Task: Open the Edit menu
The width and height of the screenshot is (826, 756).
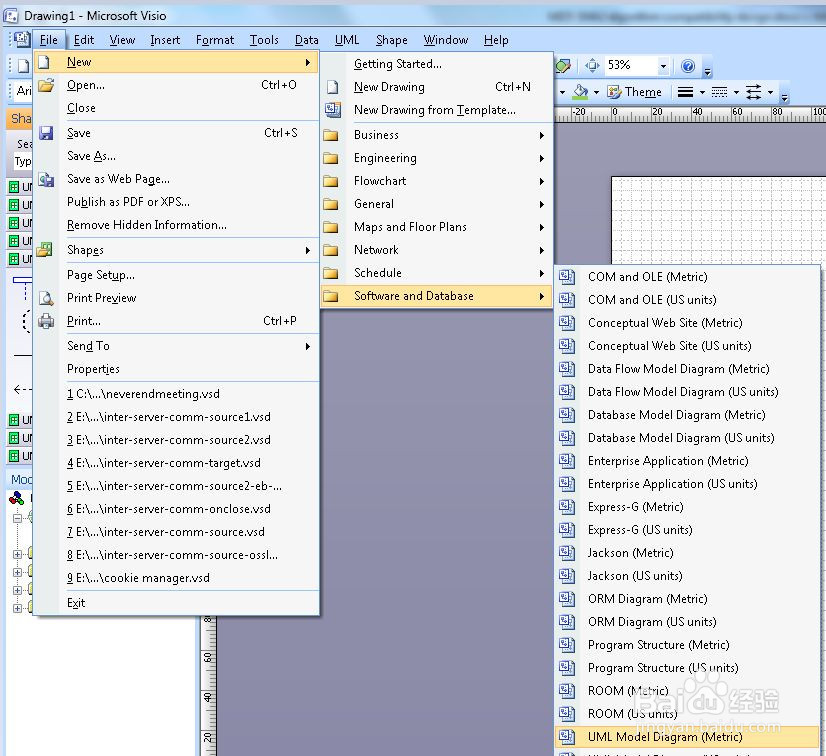Action: (x=84, y=40)
